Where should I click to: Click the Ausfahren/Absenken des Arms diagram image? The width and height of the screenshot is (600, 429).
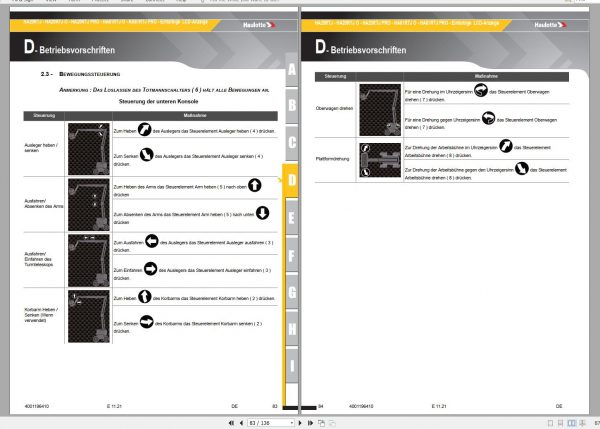pyautogui.click(x=89, y=205)
